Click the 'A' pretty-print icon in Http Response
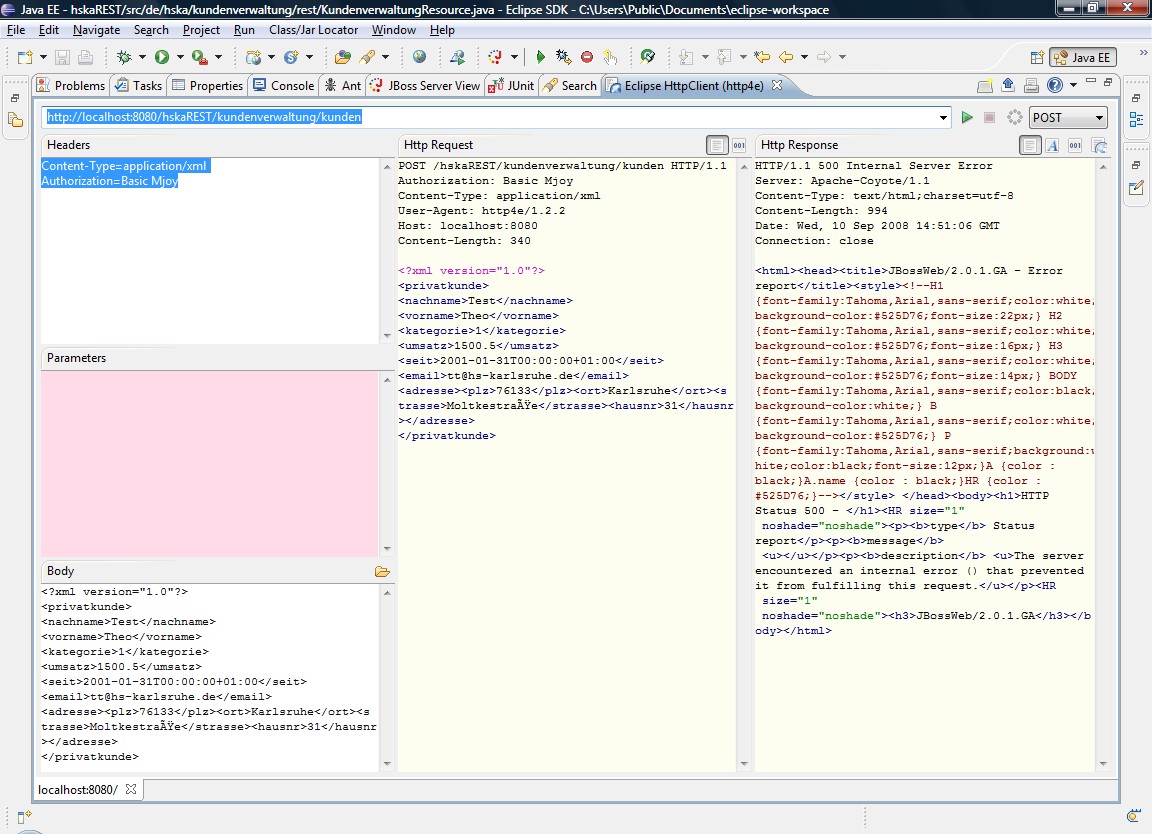The width and height of the screenshot is (1152, 834). point(1053,146)
